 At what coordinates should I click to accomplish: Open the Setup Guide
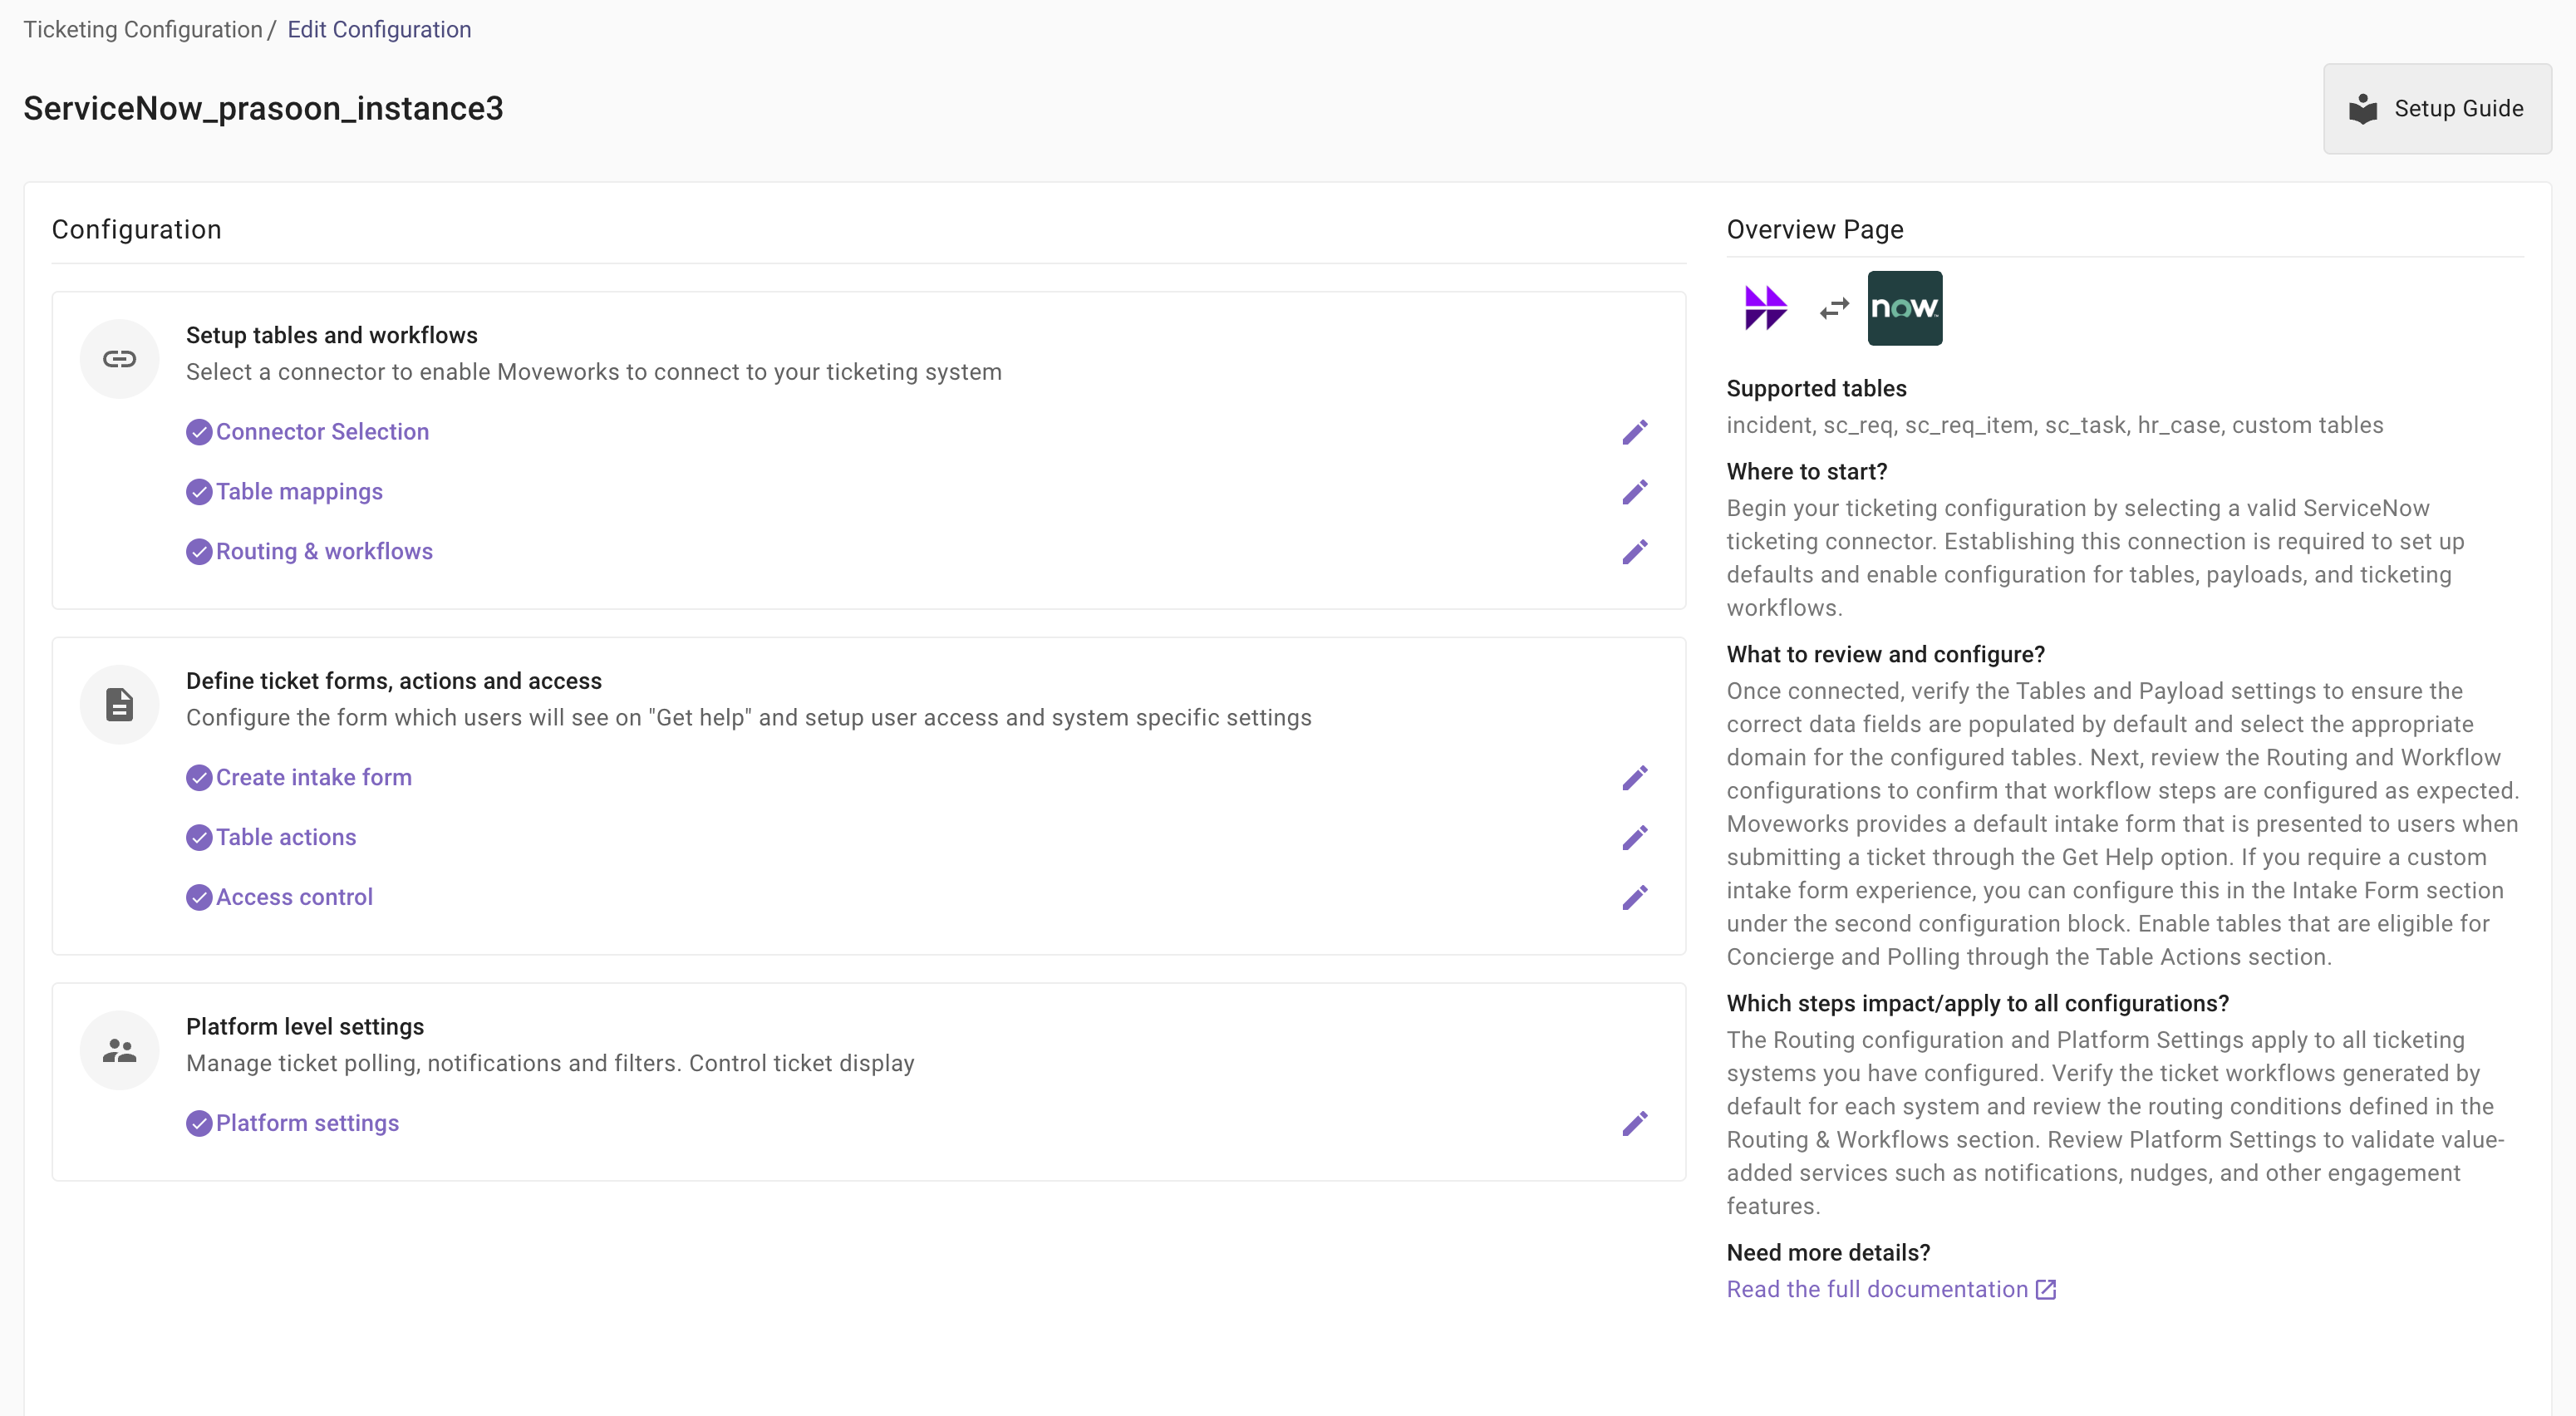coord(2436,109)
